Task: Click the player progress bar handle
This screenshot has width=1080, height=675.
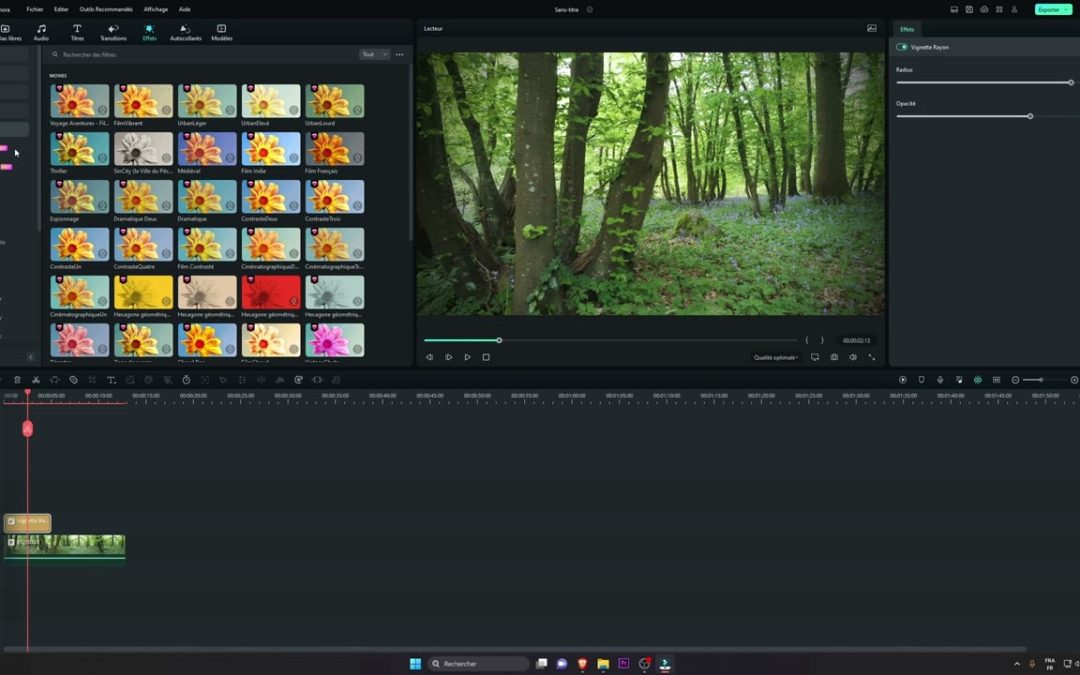Action: [499, 340]
